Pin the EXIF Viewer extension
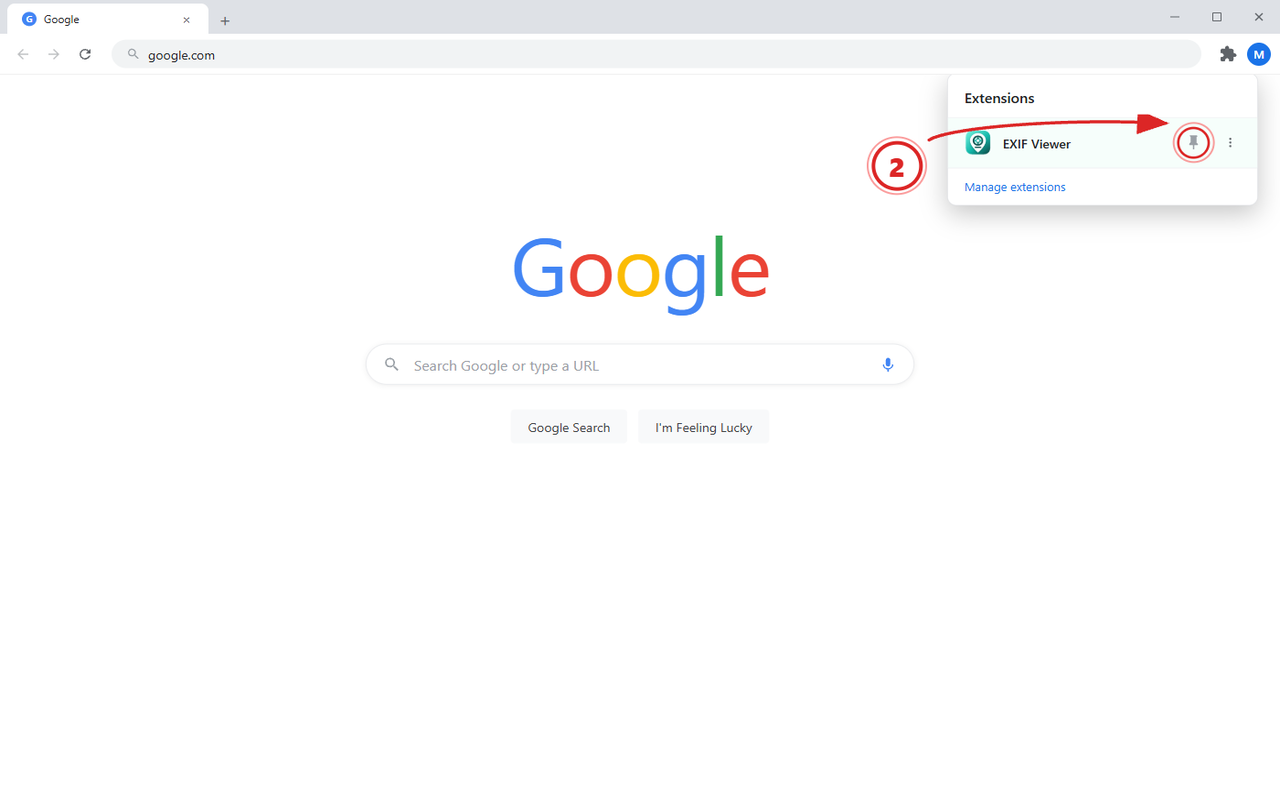This screenshot has width=1280, height=800. pos(1193,143)
